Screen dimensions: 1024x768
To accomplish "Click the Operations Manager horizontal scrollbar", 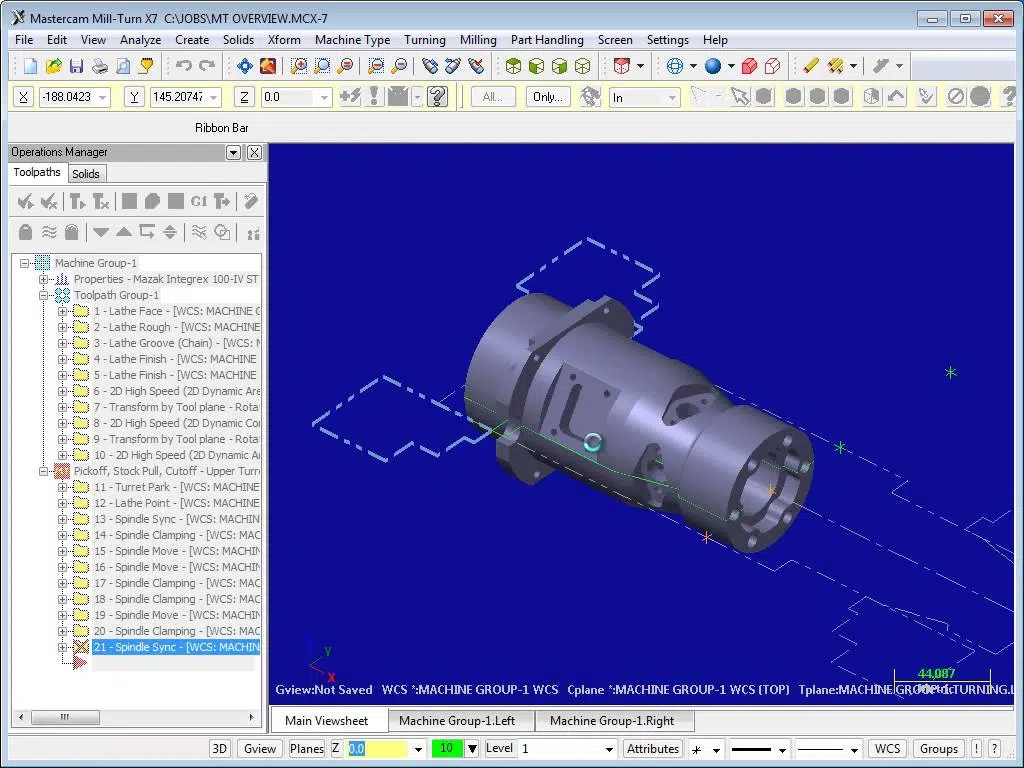I will coord(136,717).
